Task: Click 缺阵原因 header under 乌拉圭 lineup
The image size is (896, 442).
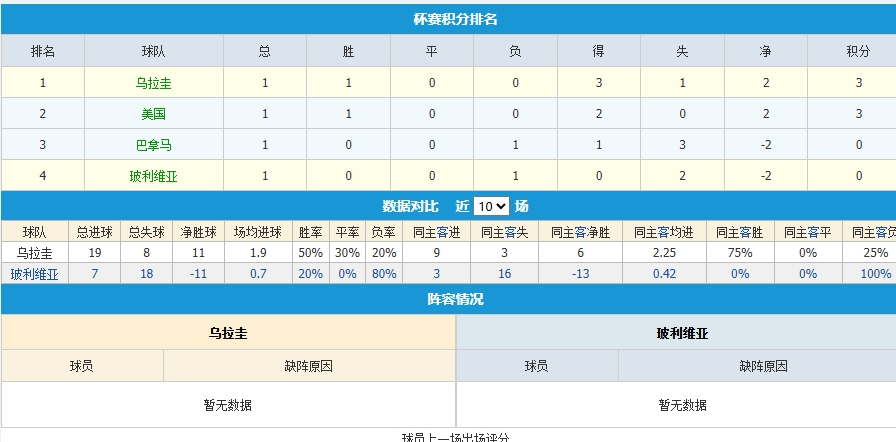Action: pyautogui.click(x=309, y=366)
